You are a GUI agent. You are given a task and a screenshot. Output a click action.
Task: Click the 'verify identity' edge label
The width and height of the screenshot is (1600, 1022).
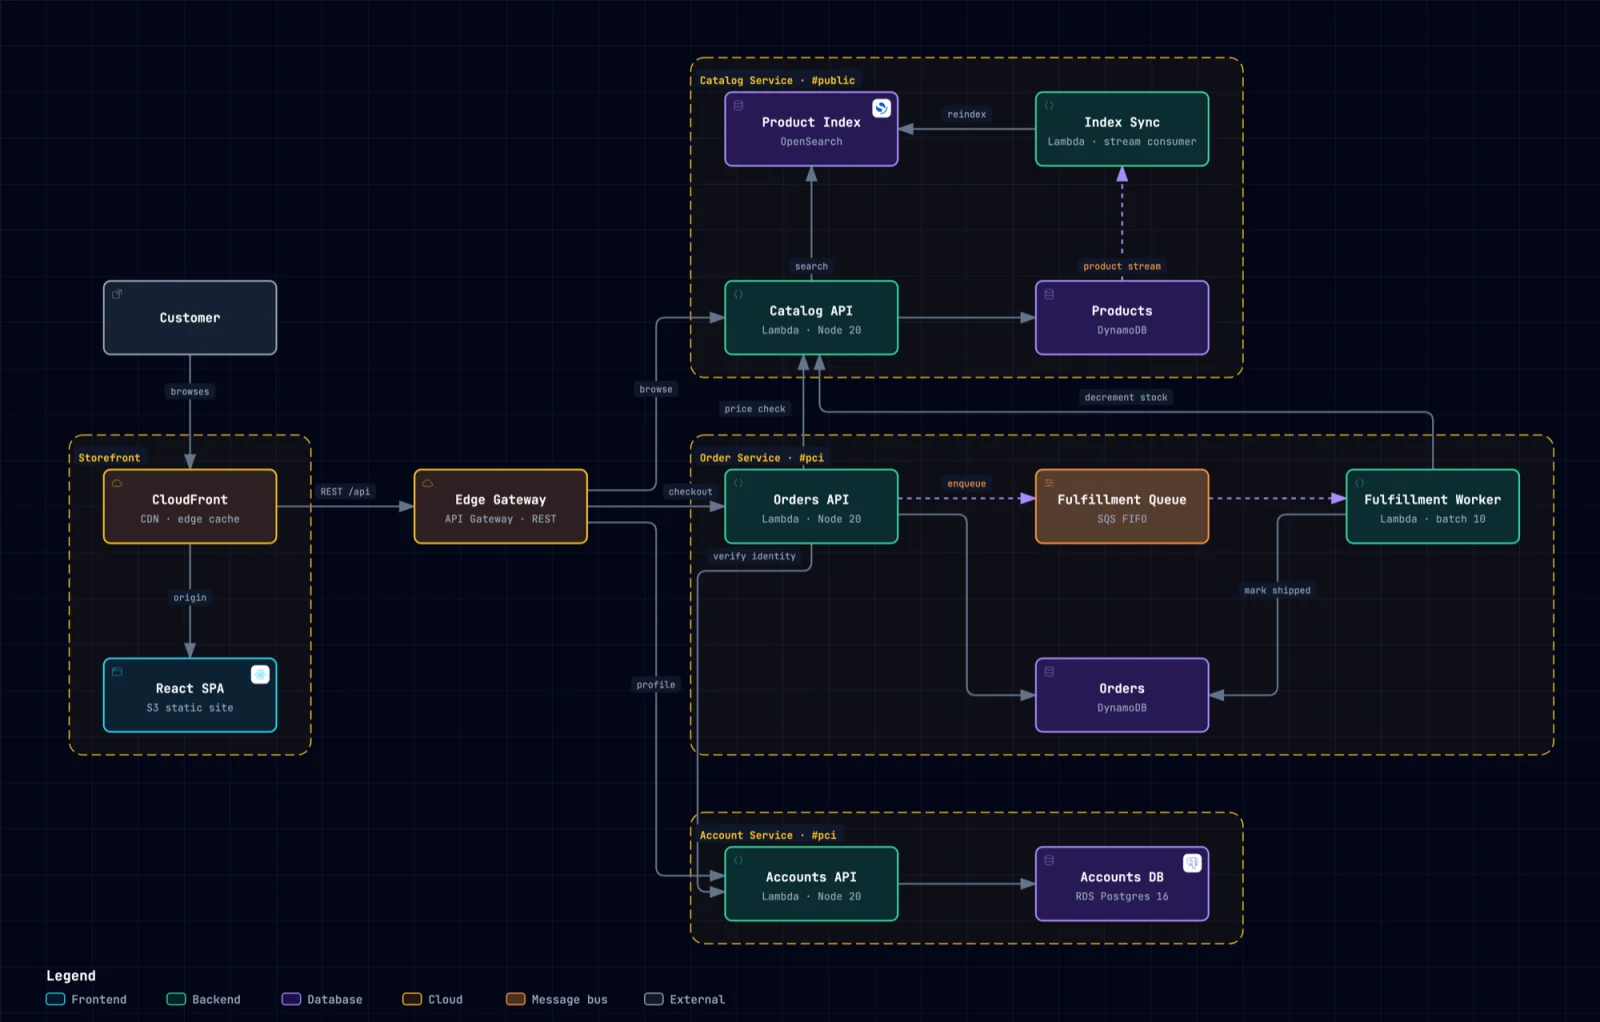coord(755,556)
